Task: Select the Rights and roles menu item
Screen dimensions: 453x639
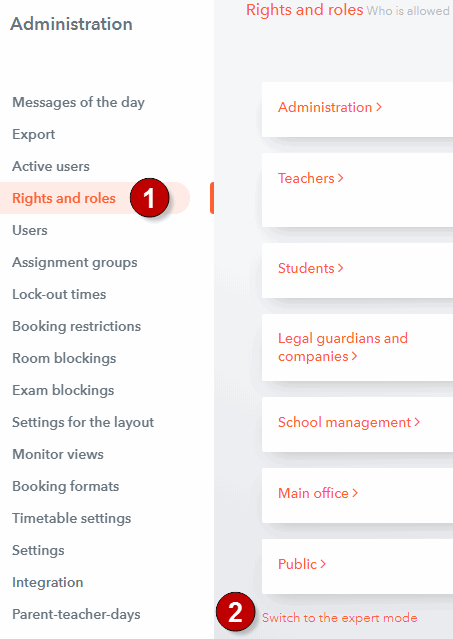Action: click(64, 198)
